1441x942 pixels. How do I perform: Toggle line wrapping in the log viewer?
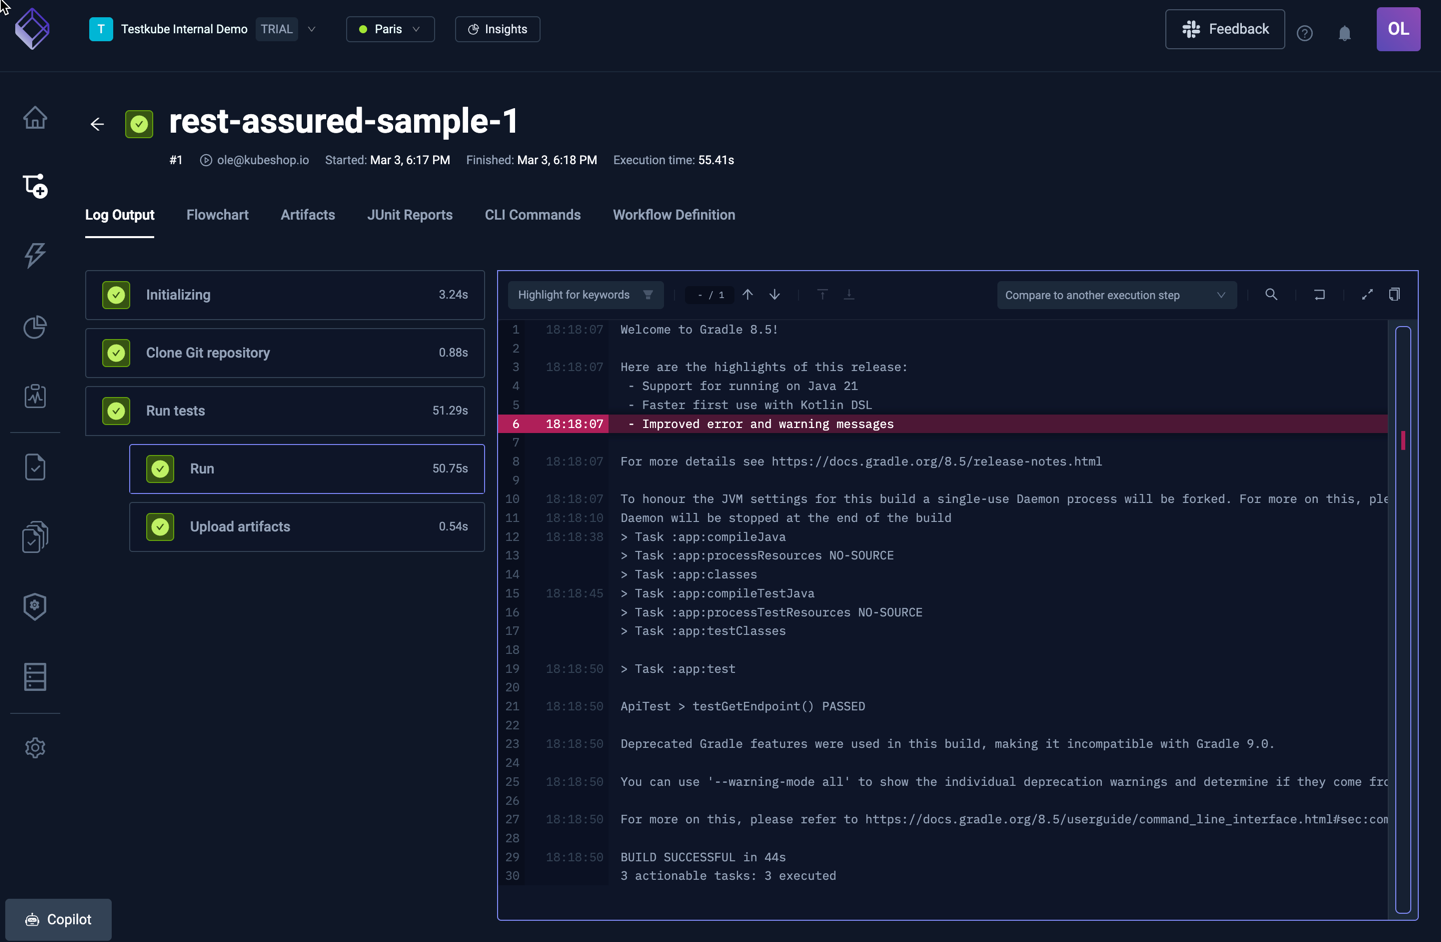(x=1319, y=294)
